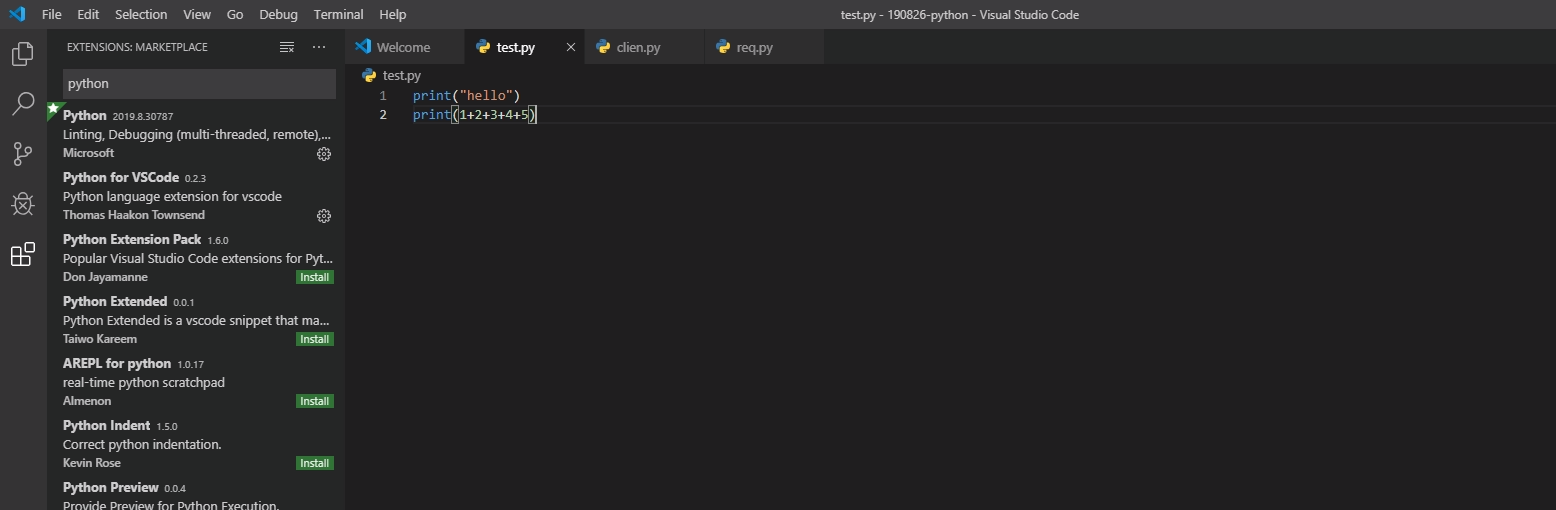Image resolution: width=1556 pixels, height=510 pixels.
Task: Select the Python Extension Pack entry title
Action: click(x=132, y=239)
